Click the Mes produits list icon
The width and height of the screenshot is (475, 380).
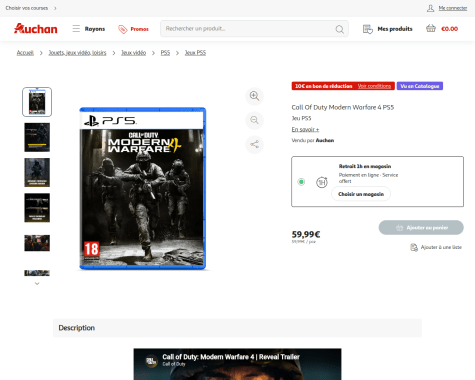click(368, 29)
